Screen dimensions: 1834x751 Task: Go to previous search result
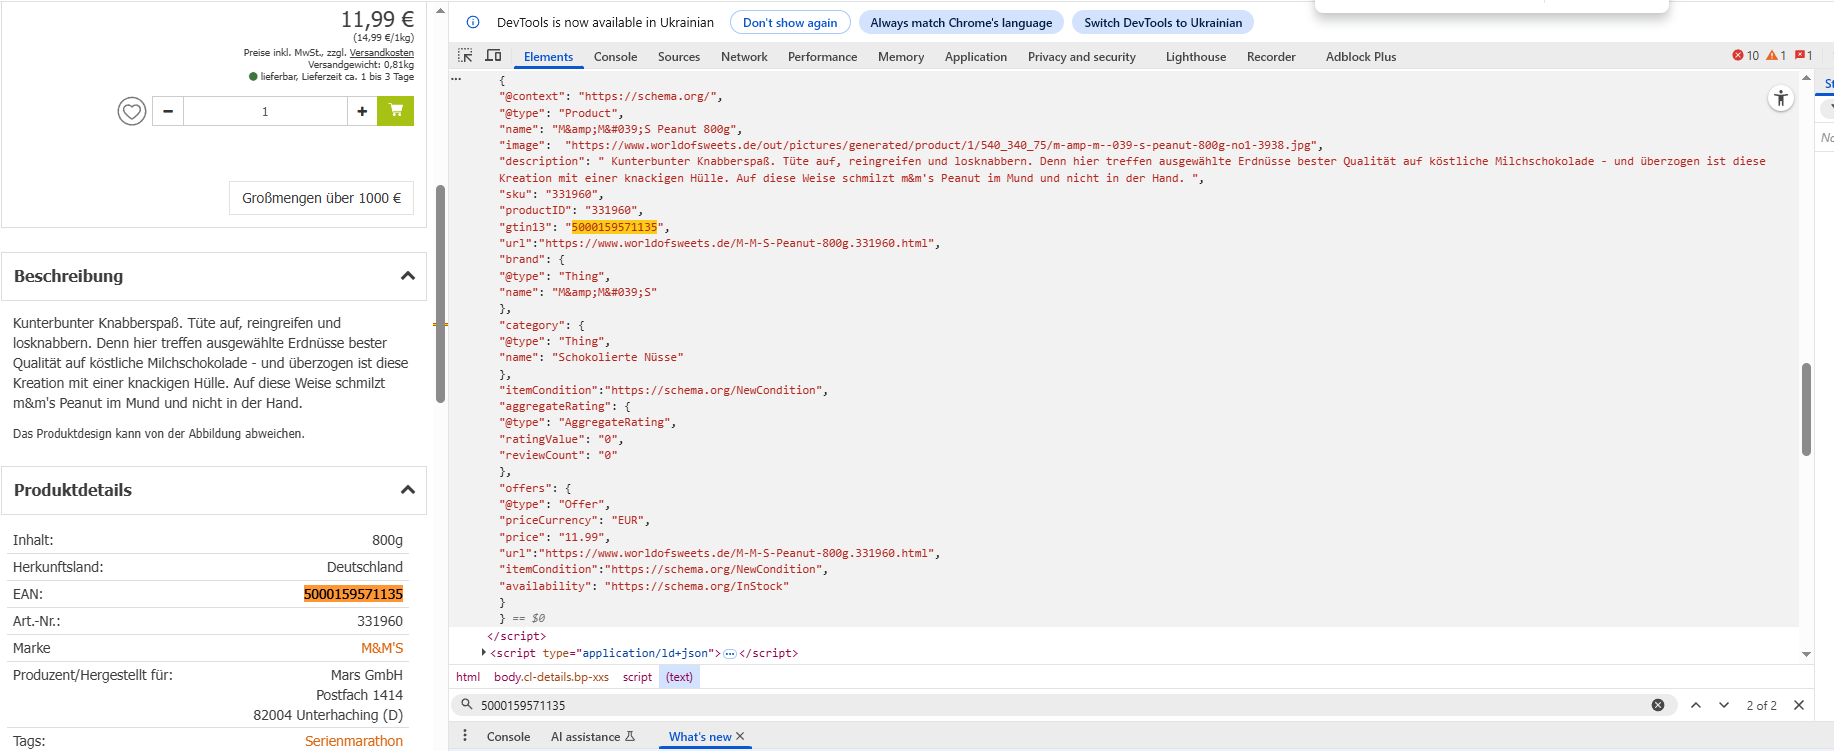point(1696,705)
